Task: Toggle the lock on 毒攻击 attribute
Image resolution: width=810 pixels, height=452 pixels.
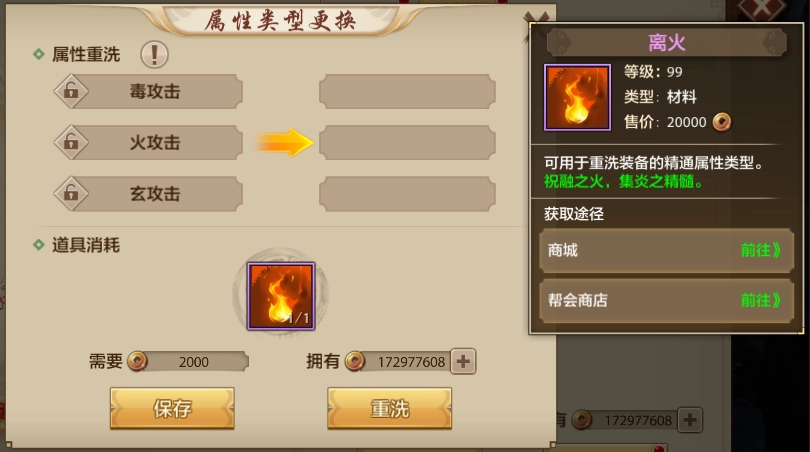Action: coord(71,91)
